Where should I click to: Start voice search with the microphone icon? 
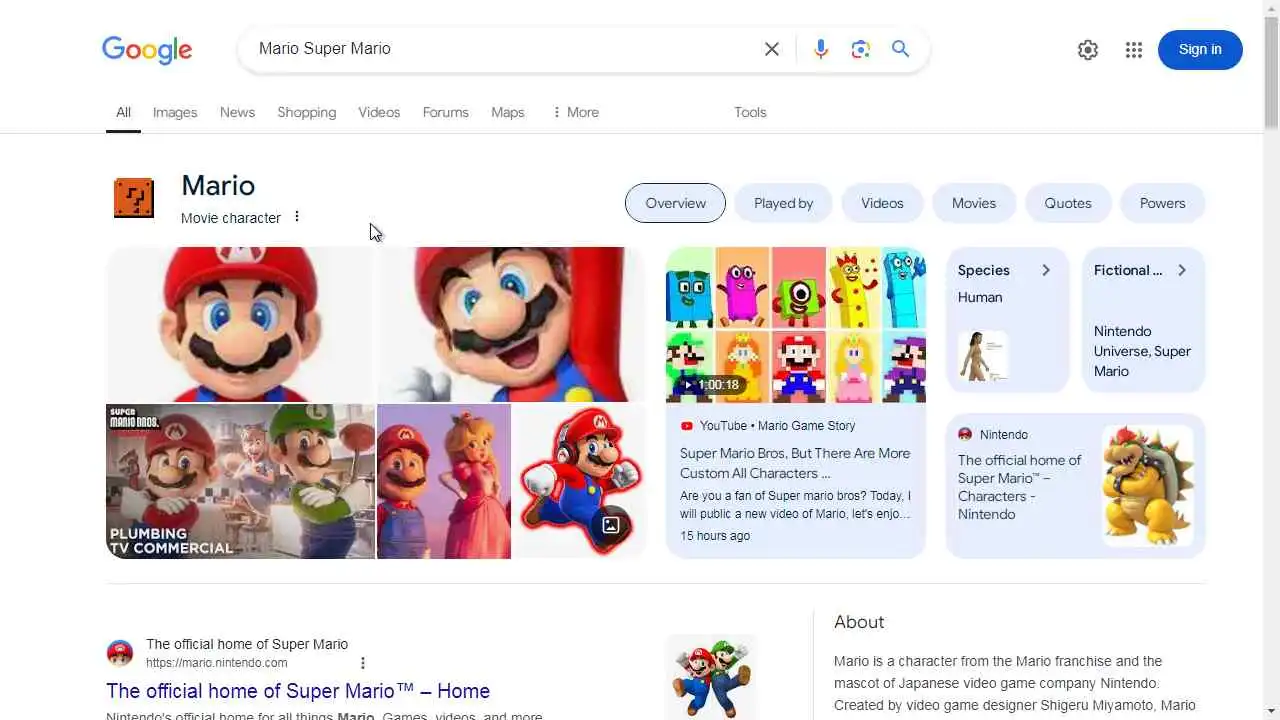pyautogui.click(x=821, y=49)
